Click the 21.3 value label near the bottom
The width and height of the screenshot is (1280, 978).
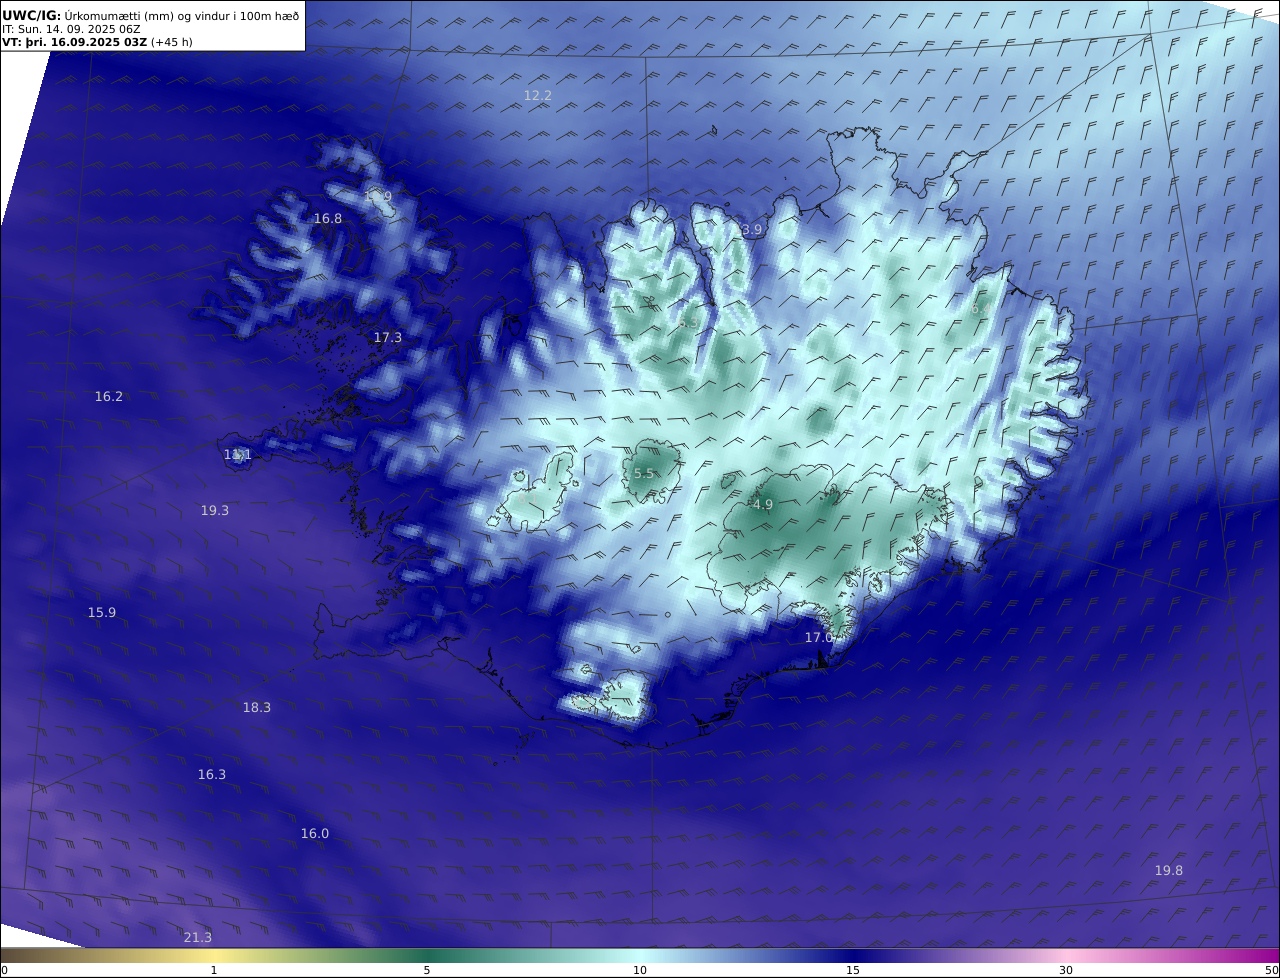[x=198, y=938]
